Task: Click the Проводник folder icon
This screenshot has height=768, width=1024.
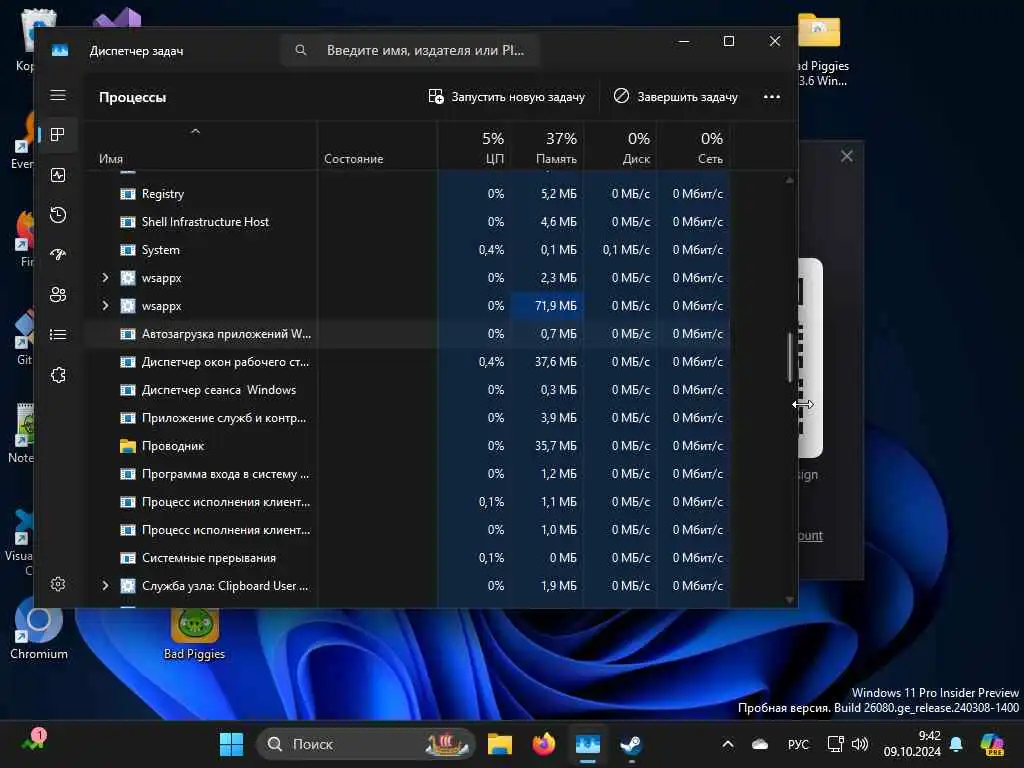Action: (x=128, y=446)
